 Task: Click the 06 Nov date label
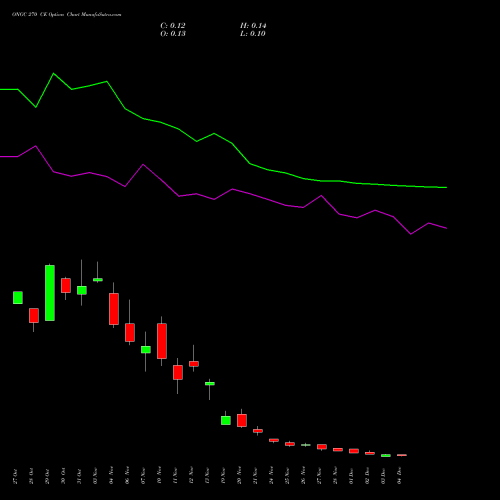pyautogui.click(x=127, y=476)
